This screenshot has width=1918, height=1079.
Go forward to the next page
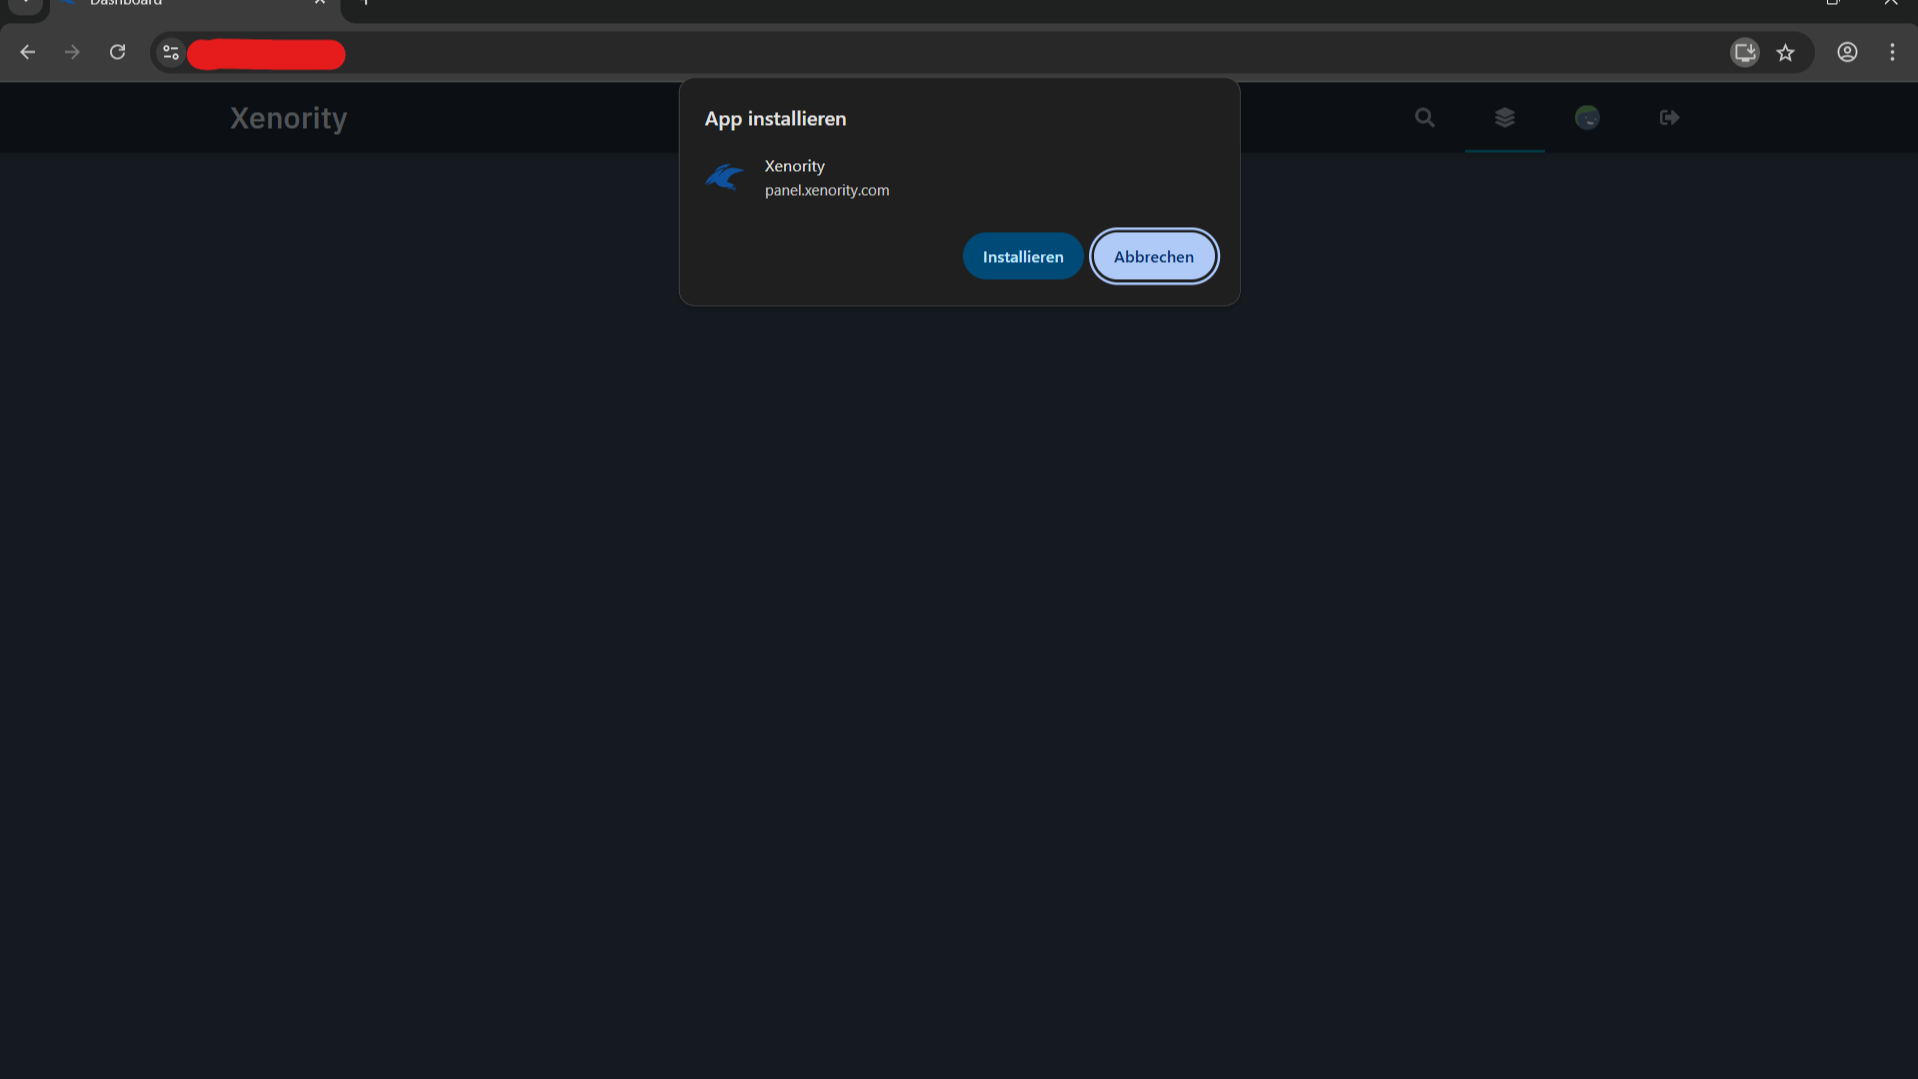coord(72,53)
